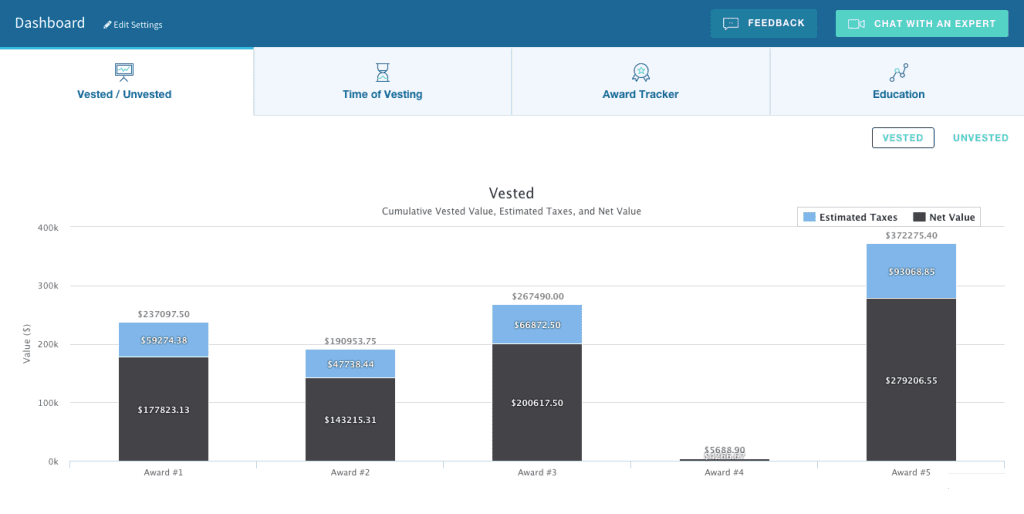Screen dimensions: 1024x514
Task: Click the Award #2 net value bar $143215.31
Action: point(350,419)
